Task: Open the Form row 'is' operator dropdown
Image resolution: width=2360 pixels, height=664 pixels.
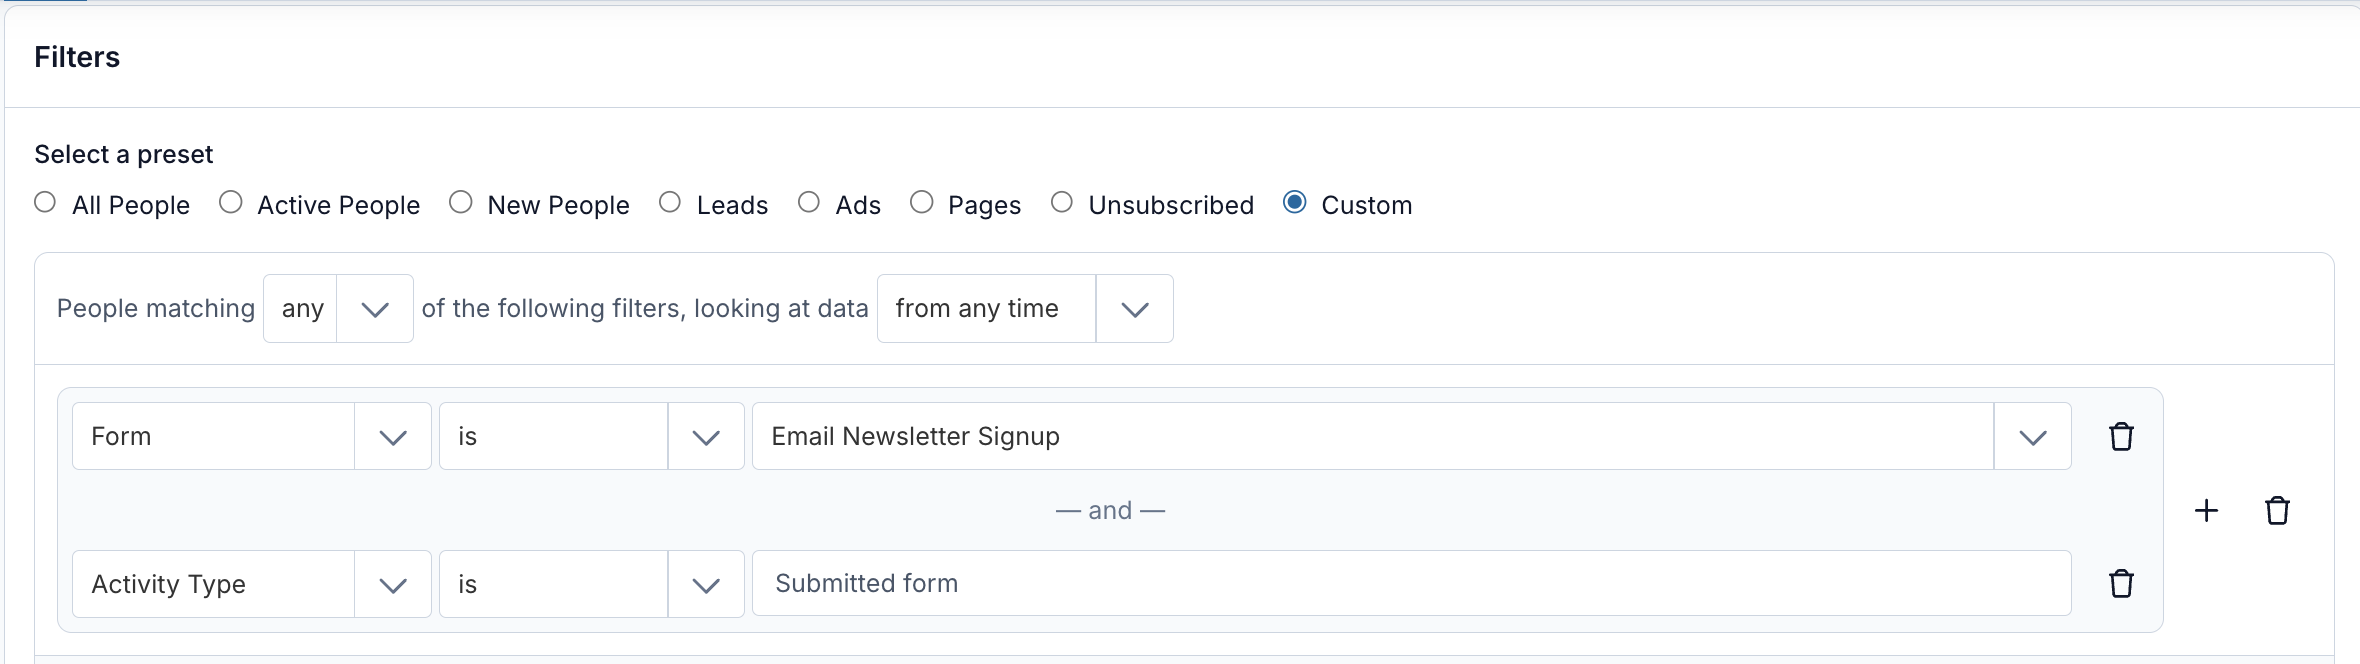Action: 592,436
